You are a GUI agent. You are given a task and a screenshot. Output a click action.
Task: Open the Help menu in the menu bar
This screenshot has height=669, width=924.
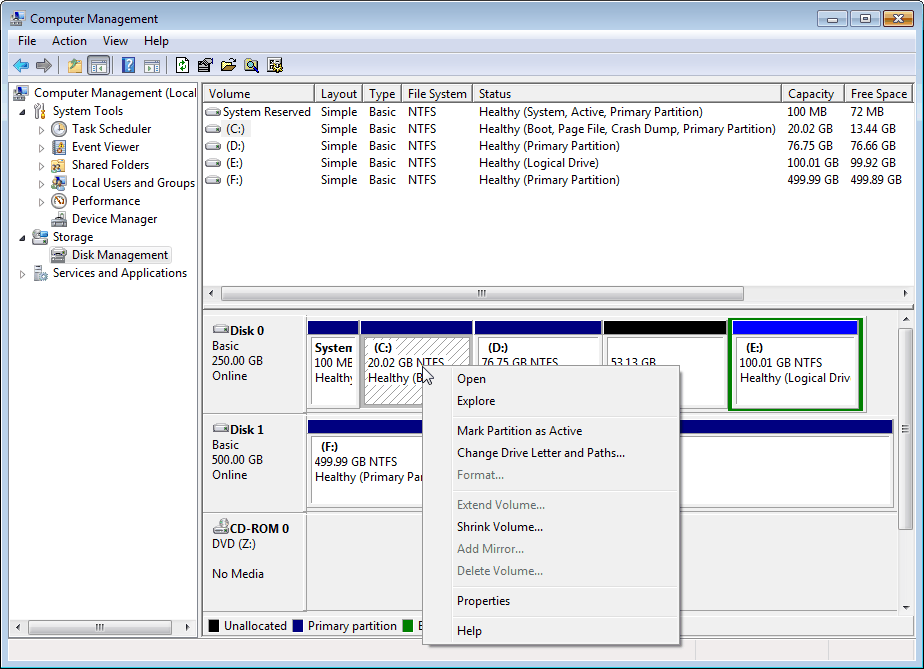click(156, 41)
